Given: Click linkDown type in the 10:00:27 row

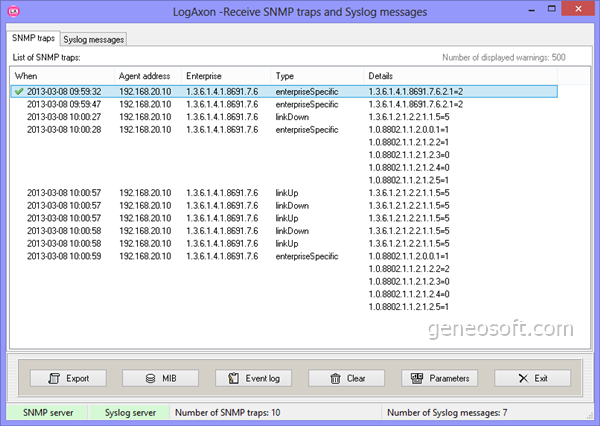Looking at the screenshot, I should [x=292, y=117].
